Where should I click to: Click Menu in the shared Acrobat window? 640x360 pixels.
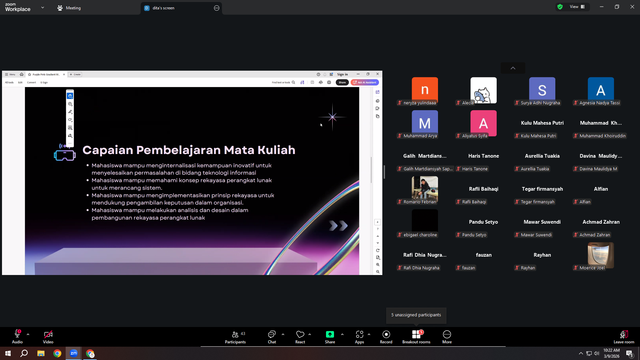[x=10, y=74]
